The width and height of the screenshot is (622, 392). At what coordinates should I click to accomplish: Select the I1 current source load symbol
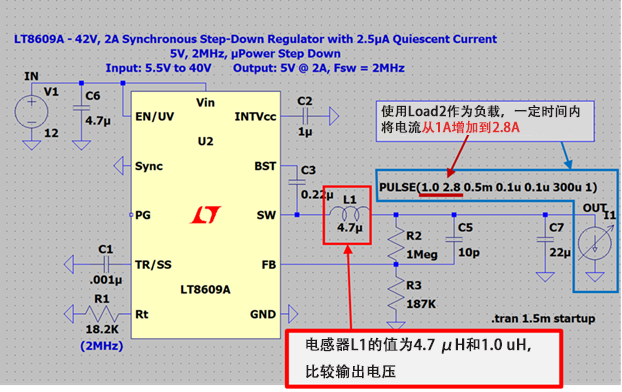(x=595, y=244)
